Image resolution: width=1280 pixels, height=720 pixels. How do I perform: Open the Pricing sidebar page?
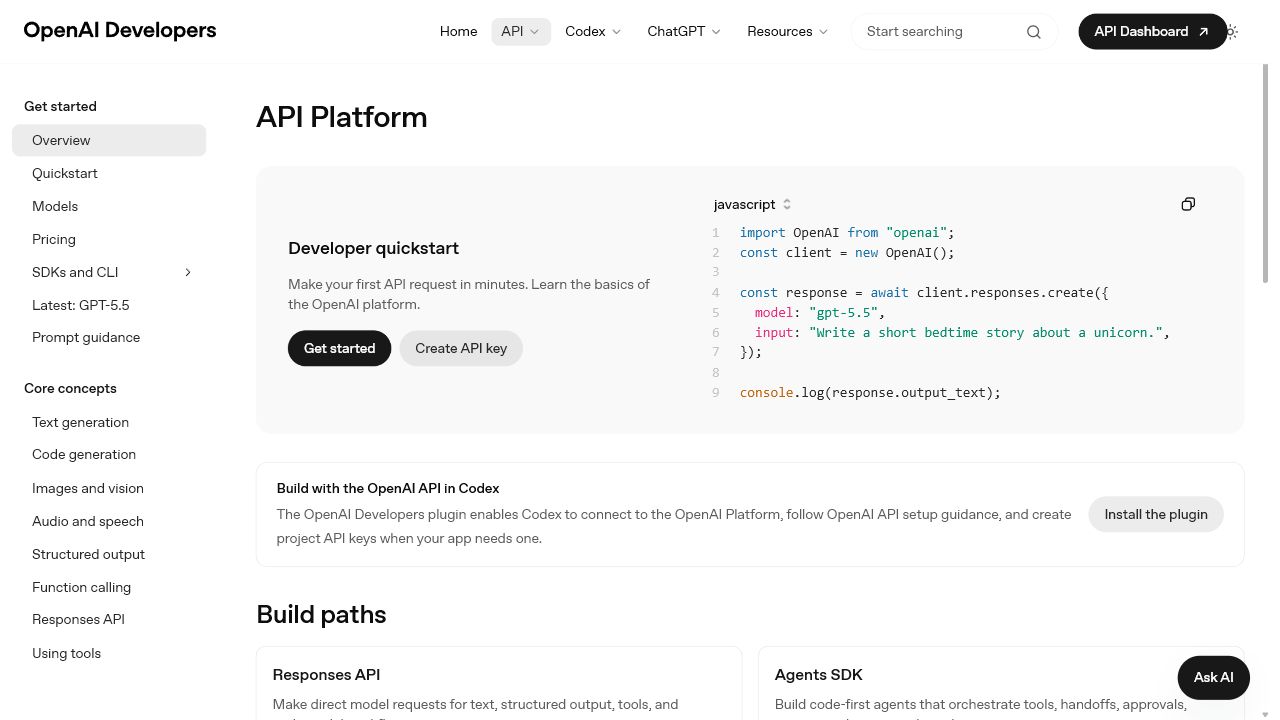109,239
